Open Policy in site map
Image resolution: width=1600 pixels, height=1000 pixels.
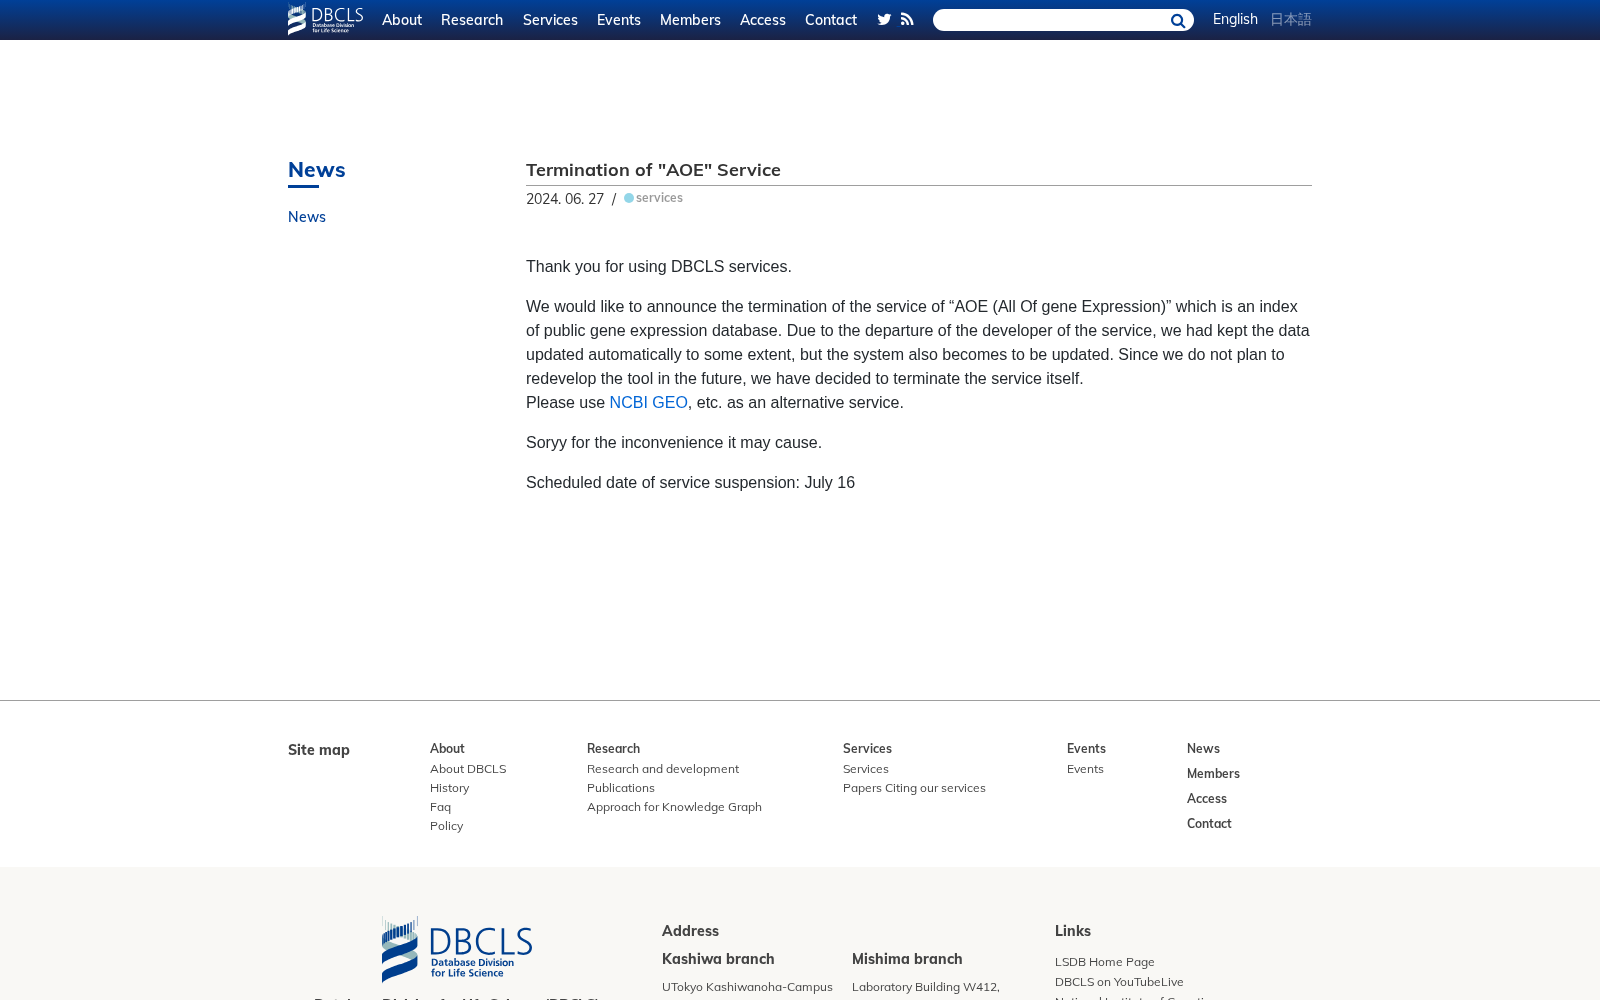[446, 826]
